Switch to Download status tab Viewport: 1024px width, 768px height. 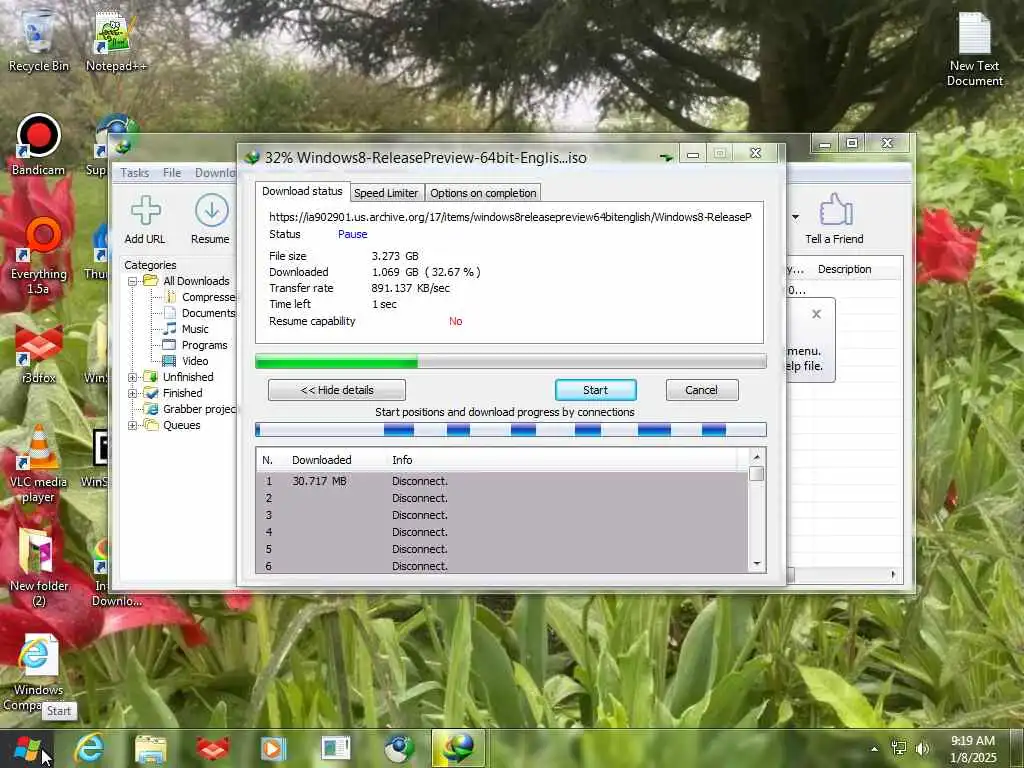coord(302,191)
